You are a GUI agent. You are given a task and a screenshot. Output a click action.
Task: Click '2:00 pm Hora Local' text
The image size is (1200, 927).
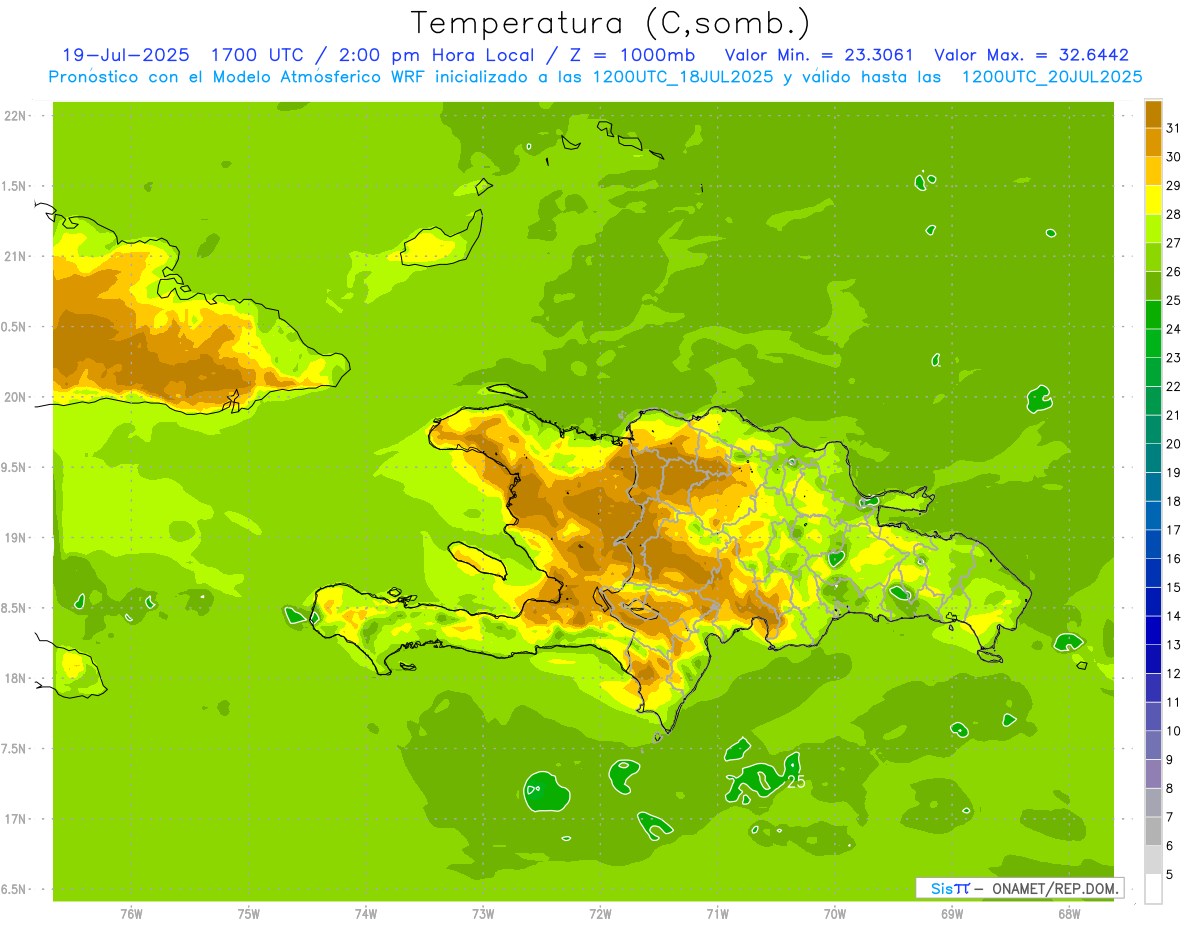437,55
